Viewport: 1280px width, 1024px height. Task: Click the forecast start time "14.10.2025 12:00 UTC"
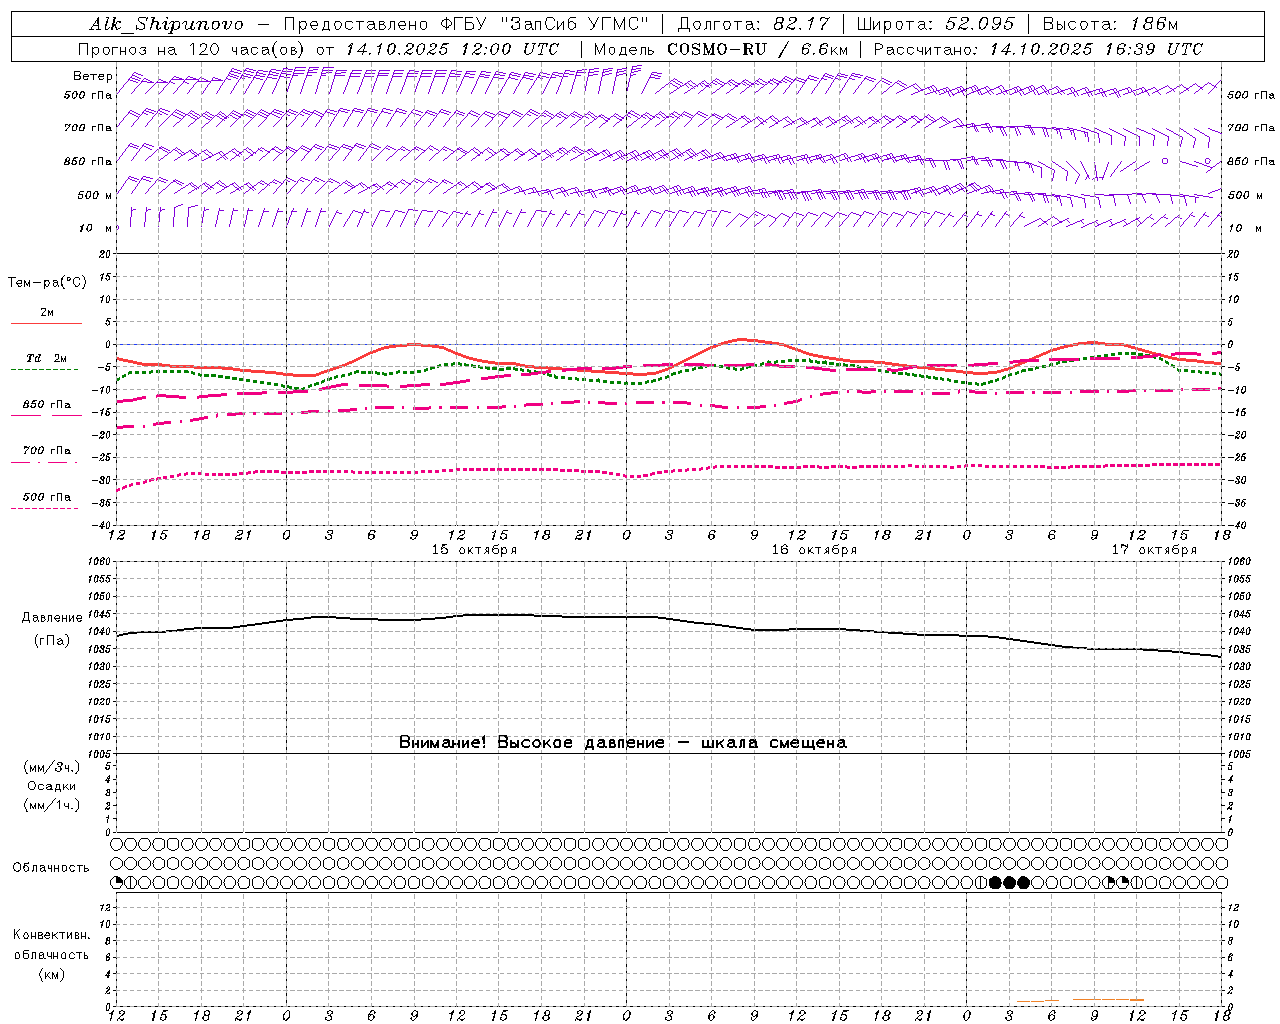click(452, 49)
